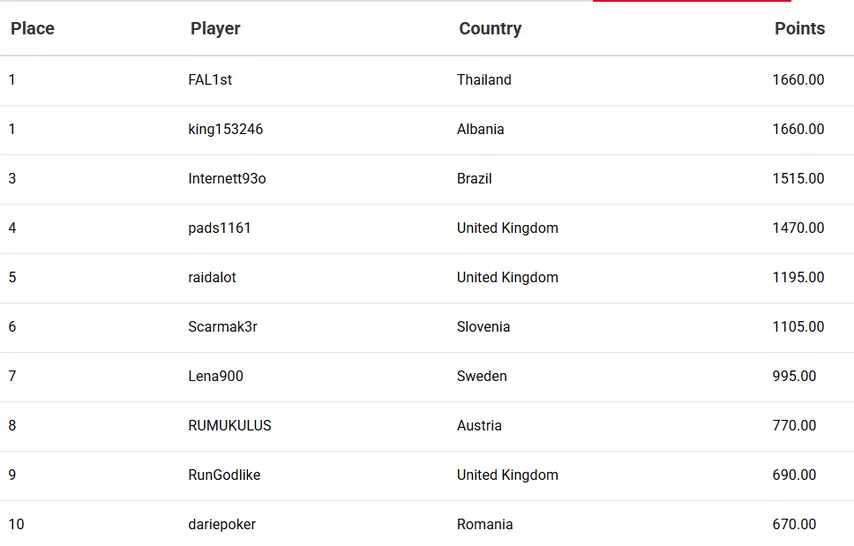
Task: Select the Country column header
Action: click(490, 28)
